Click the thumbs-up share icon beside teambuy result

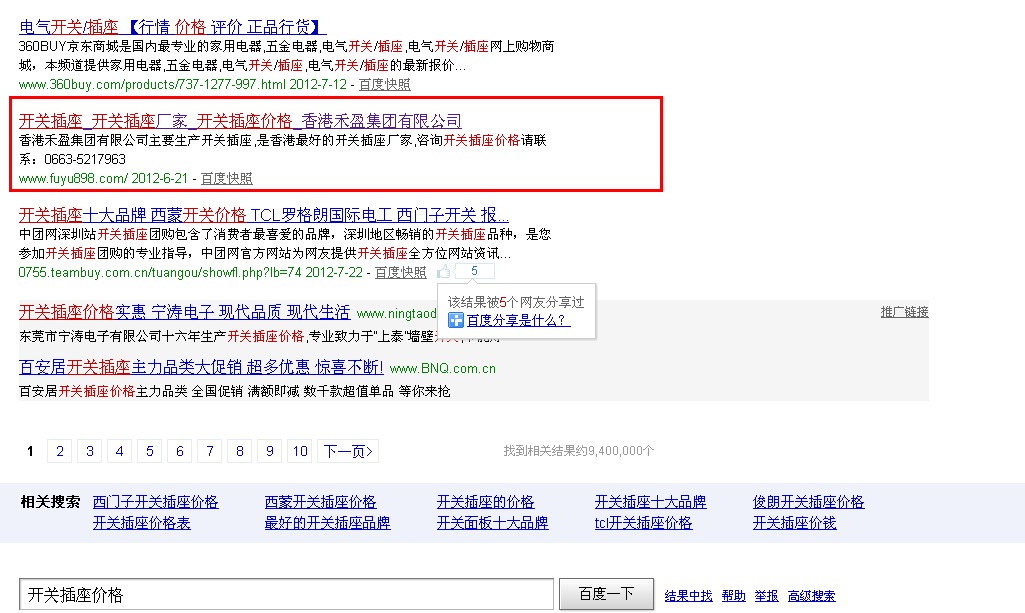[444, 271]
